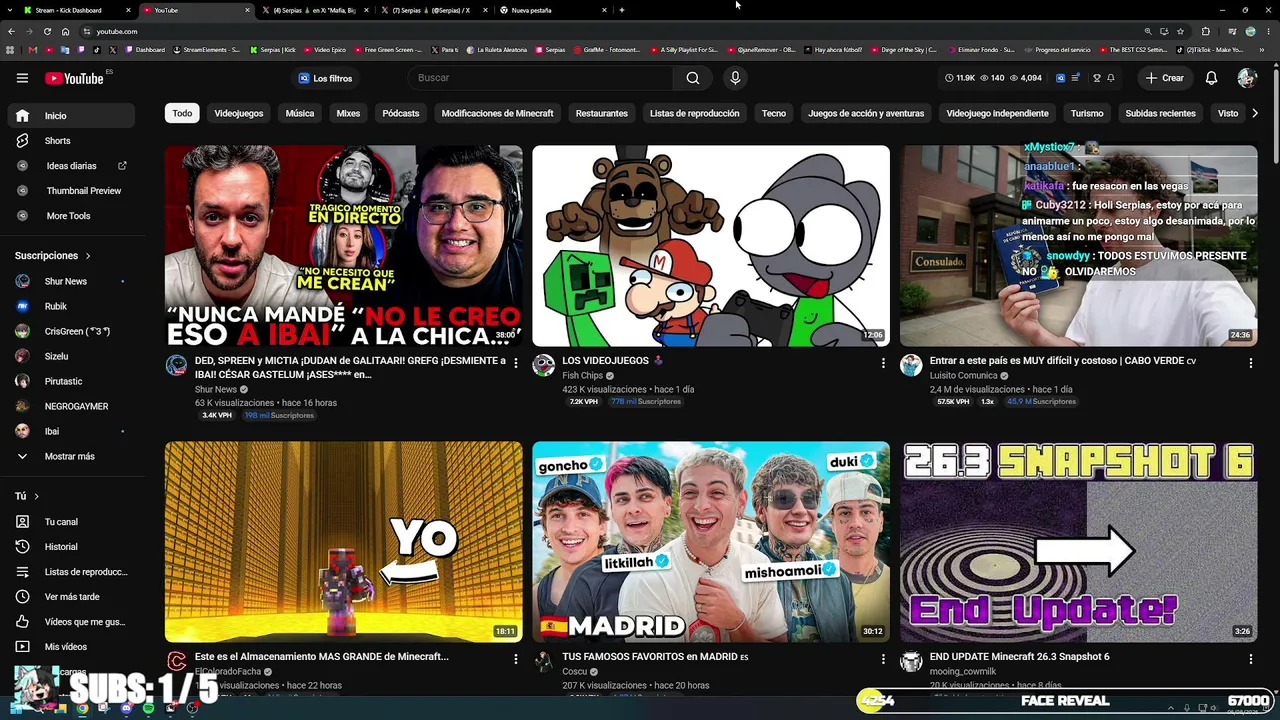Bookmark this page with the star
Screen dimensions: 1280x720
(x=1180, y=31)
